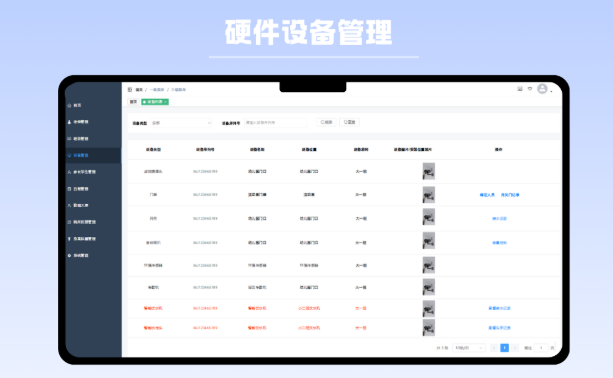Open the user avatar menu
Screen dimensions: 613x378
(542, 89)
